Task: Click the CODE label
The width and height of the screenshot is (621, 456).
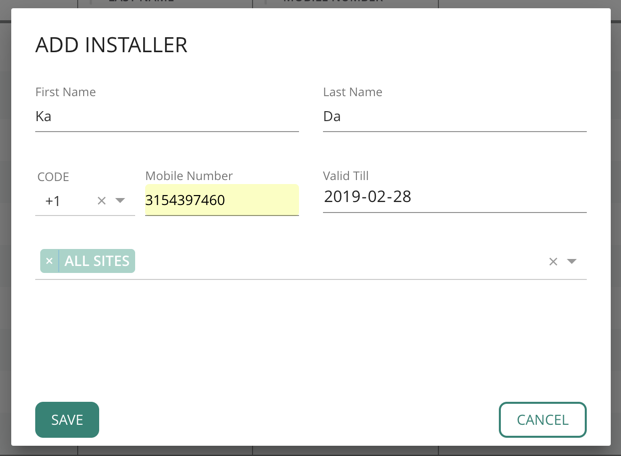Action: pos(53,177)
